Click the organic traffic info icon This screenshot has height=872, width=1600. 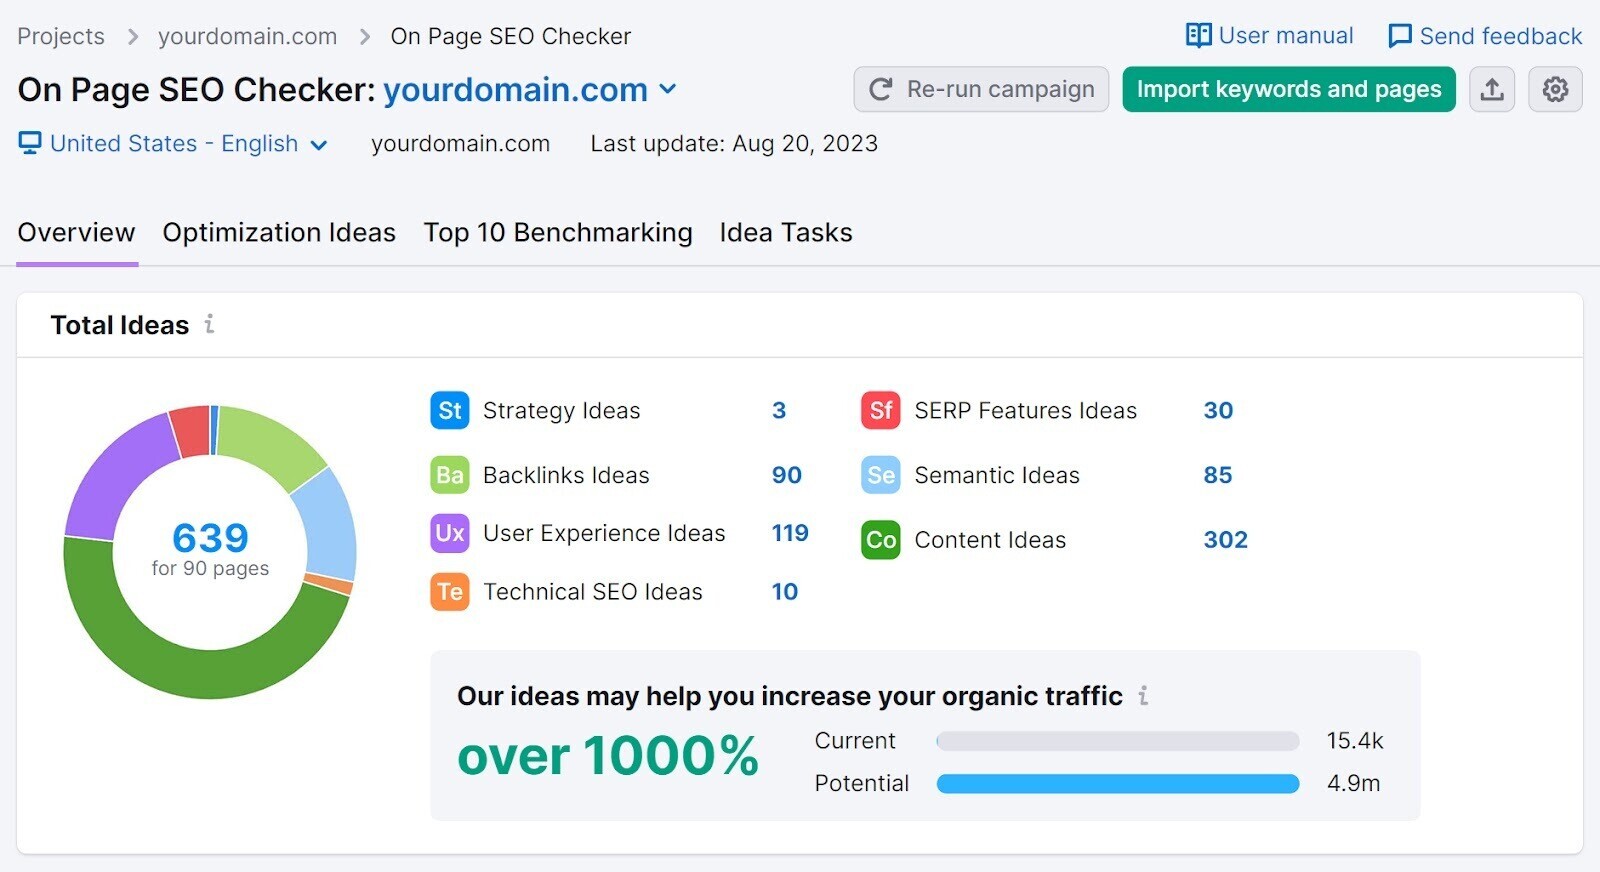point(1143,696)
